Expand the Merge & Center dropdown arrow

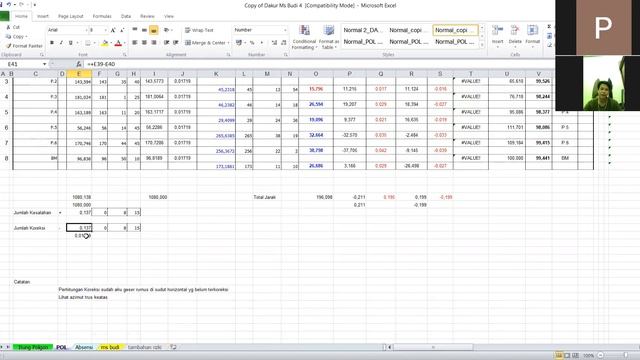click(x=228, y=42)
